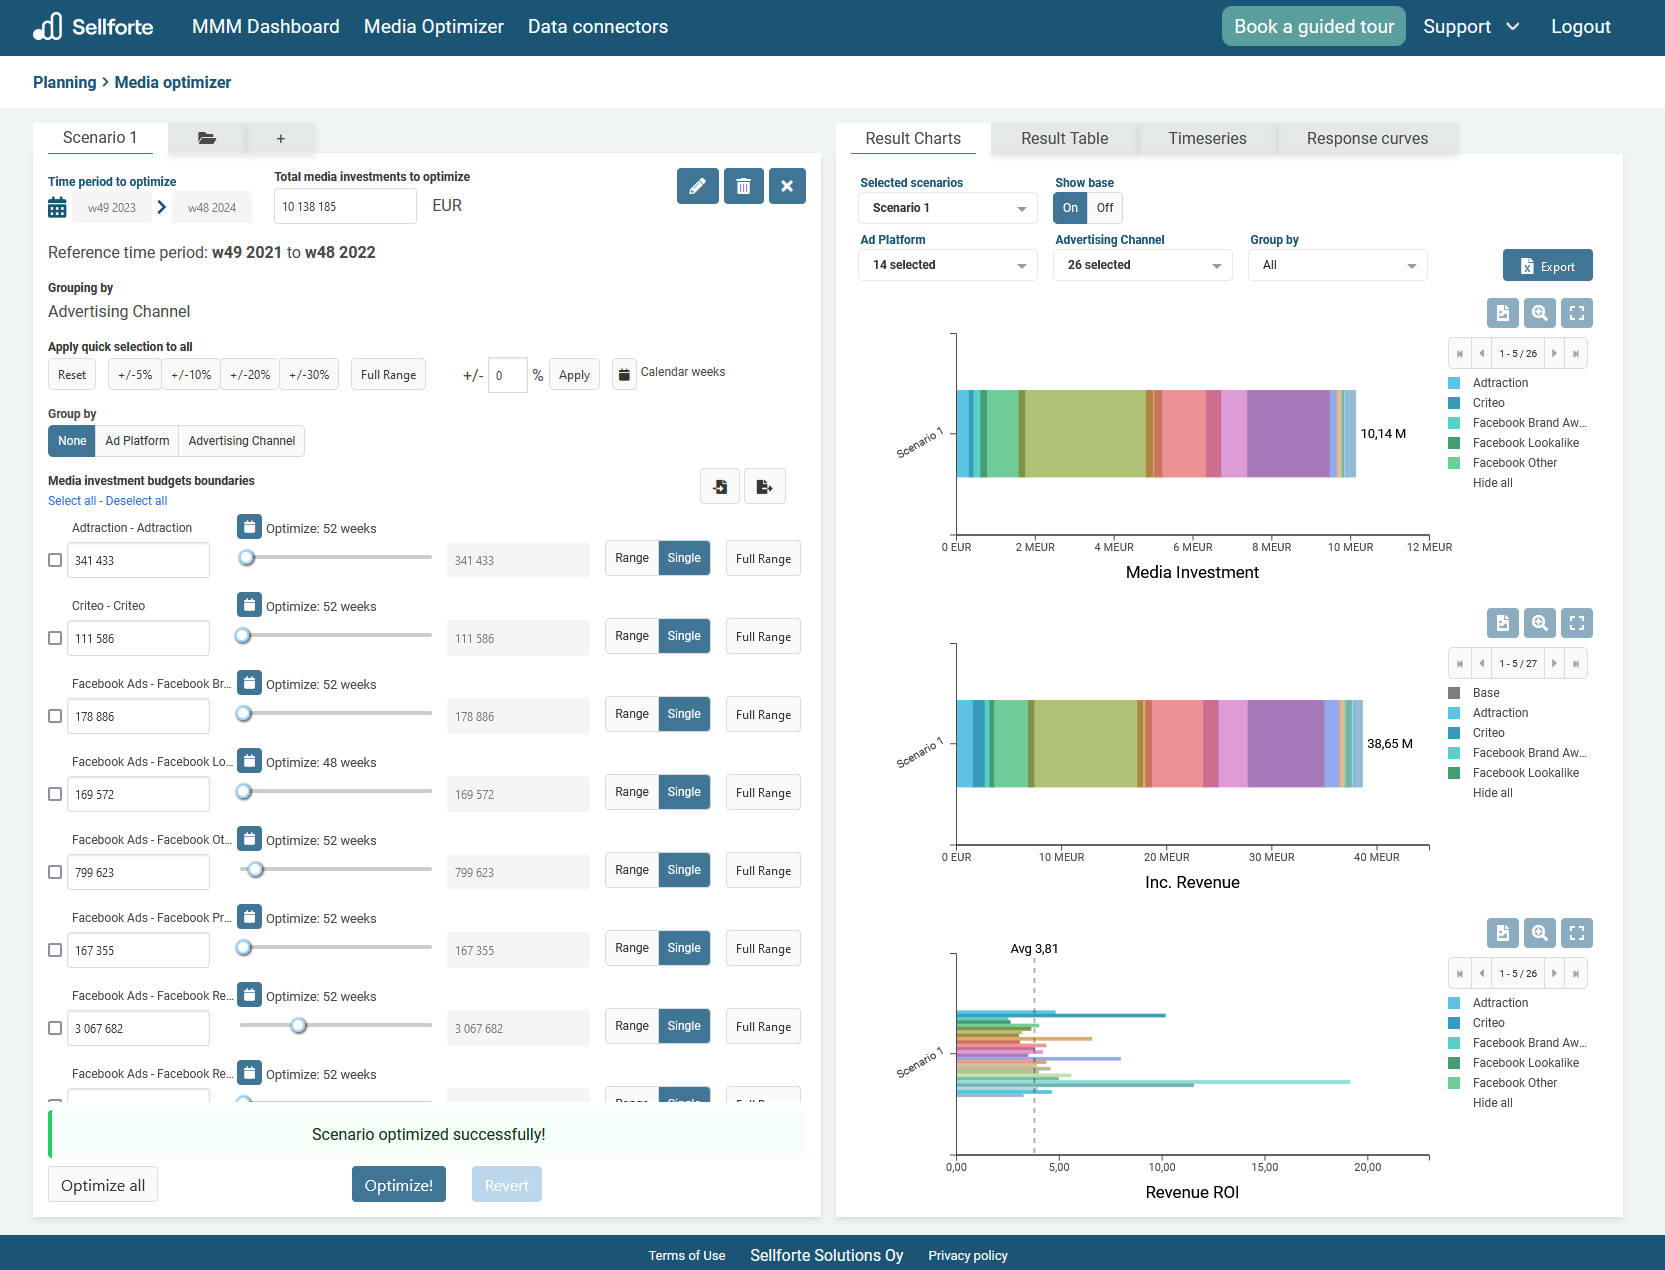Turn Show base Off
This screenshot has width=1665, height=1270.
[x=1104, y=208]
